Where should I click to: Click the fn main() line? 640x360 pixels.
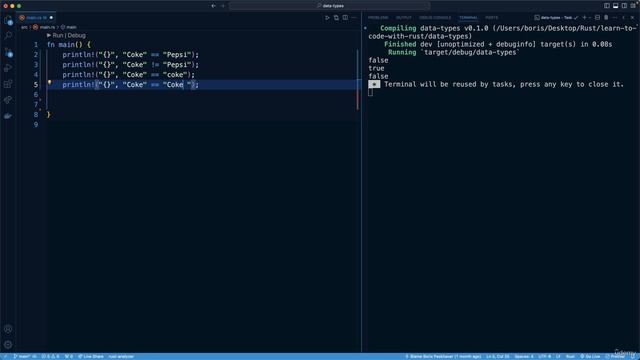69,44
